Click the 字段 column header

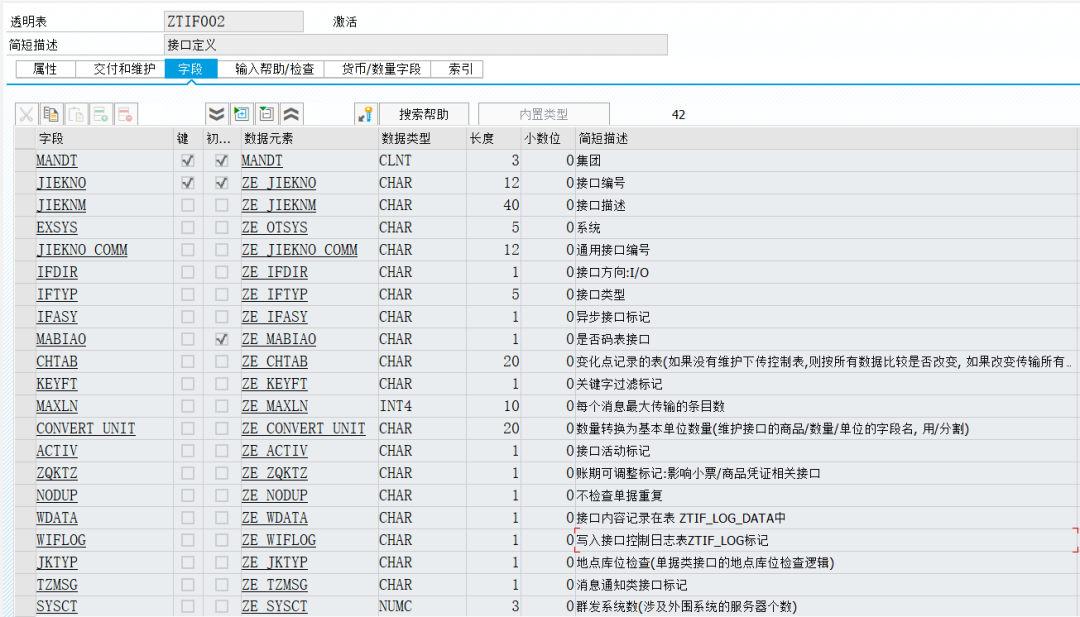(105, 138)
